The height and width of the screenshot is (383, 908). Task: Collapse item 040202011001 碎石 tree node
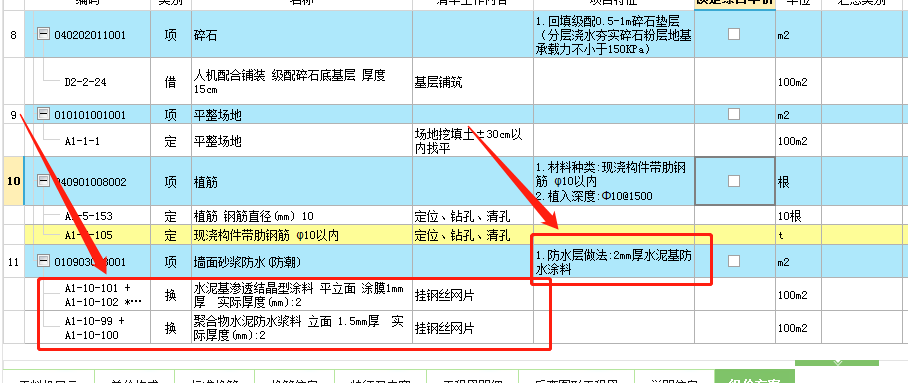point(43,34)
